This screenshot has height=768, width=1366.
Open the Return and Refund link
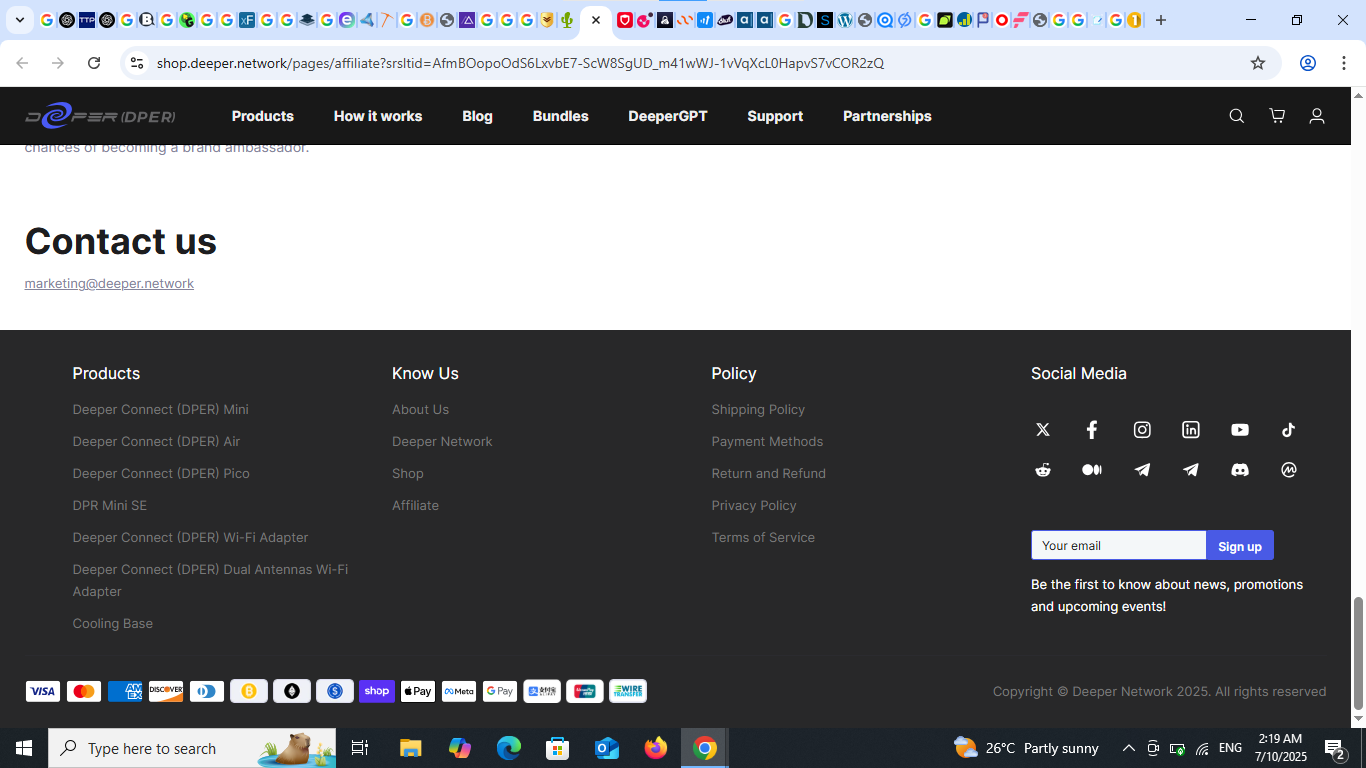tap(769, 473)
